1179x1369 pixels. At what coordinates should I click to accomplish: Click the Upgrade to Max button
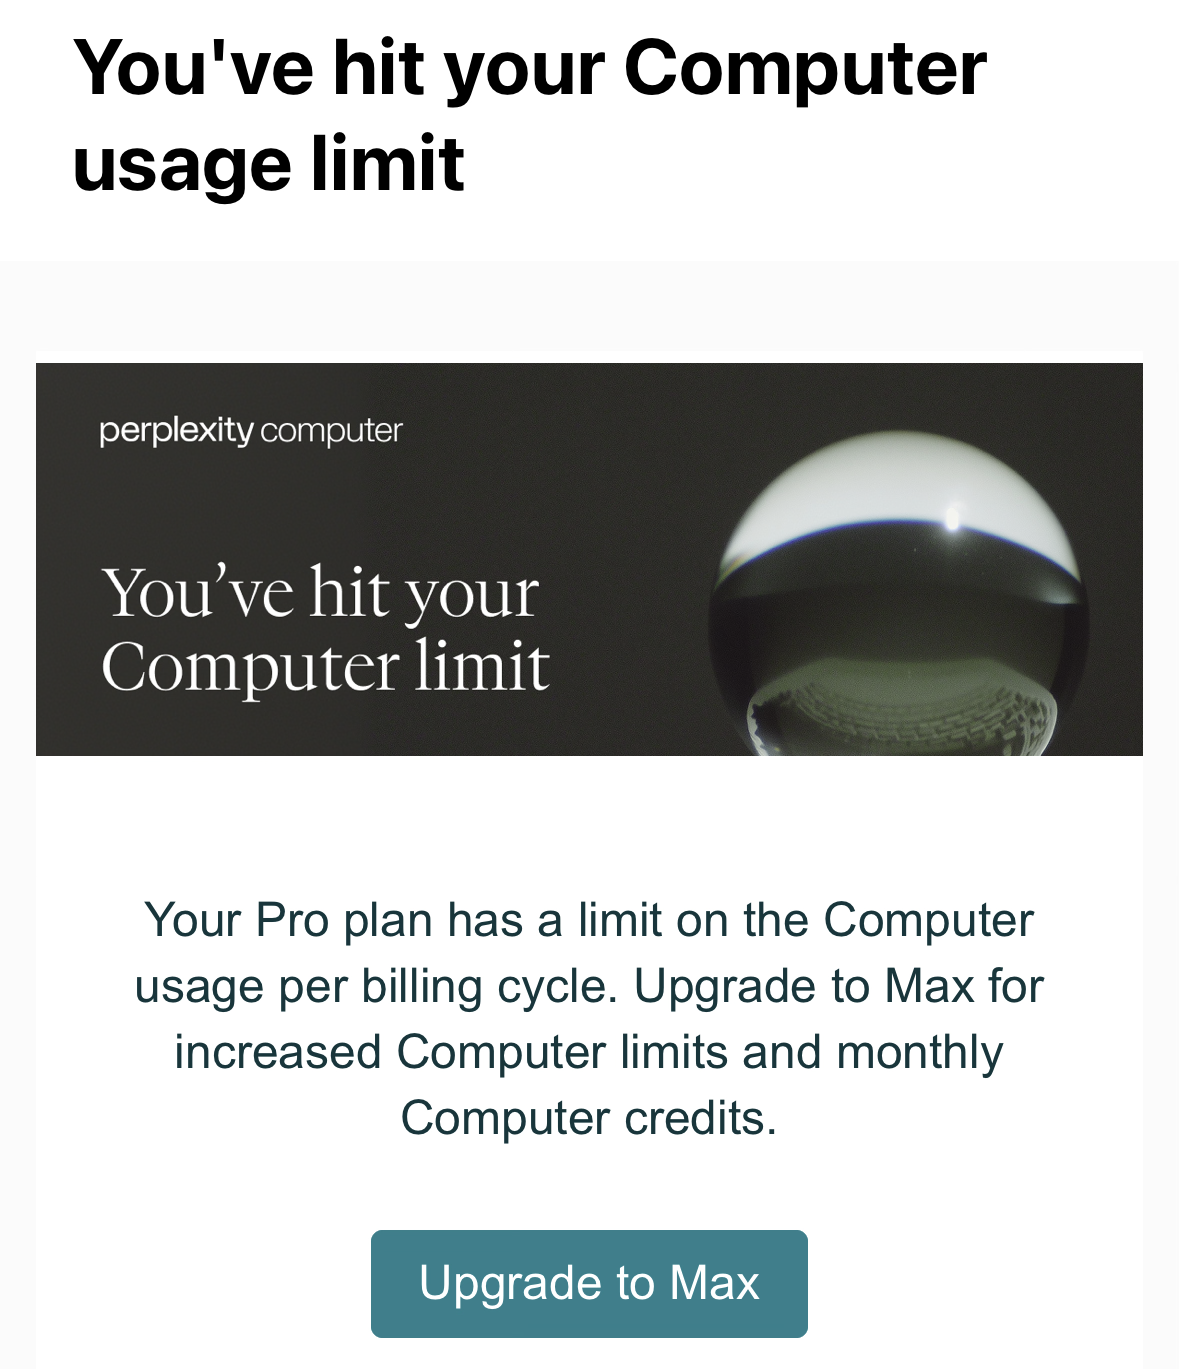coord(589,1283)
